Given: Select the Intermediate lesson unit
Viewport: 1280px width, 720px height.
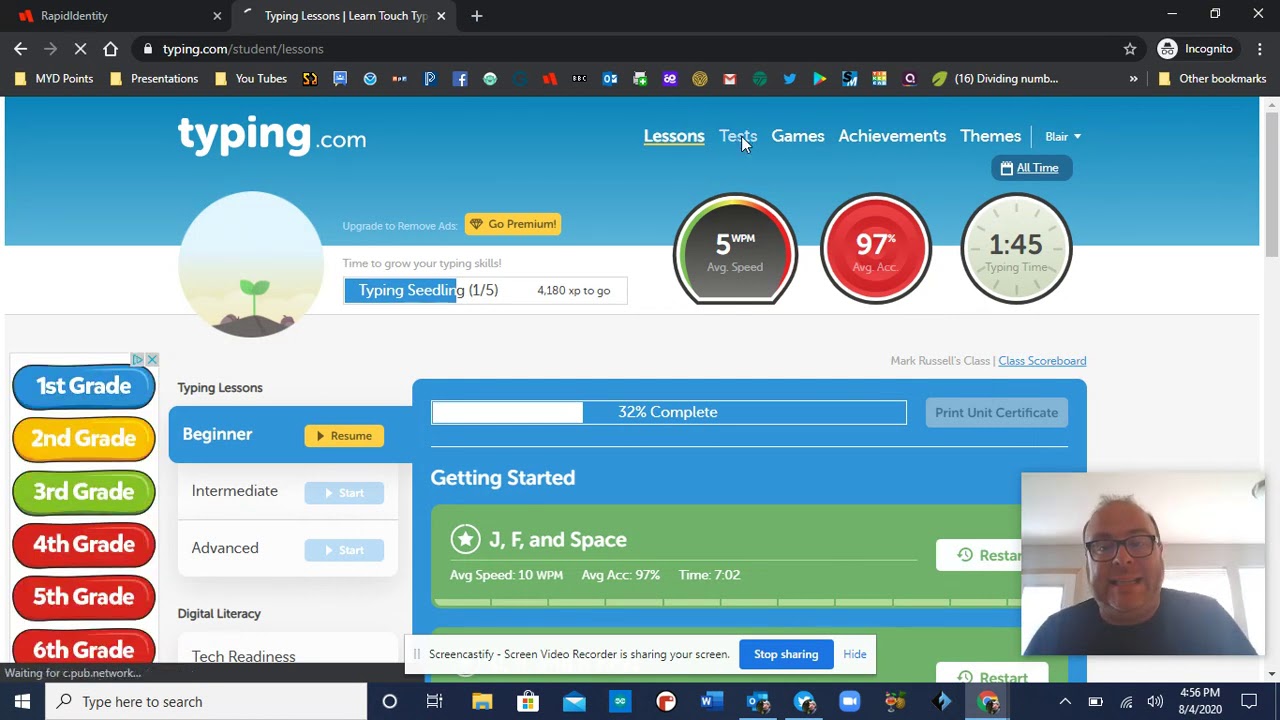Looking at the screenshot, I should [235, 491].
